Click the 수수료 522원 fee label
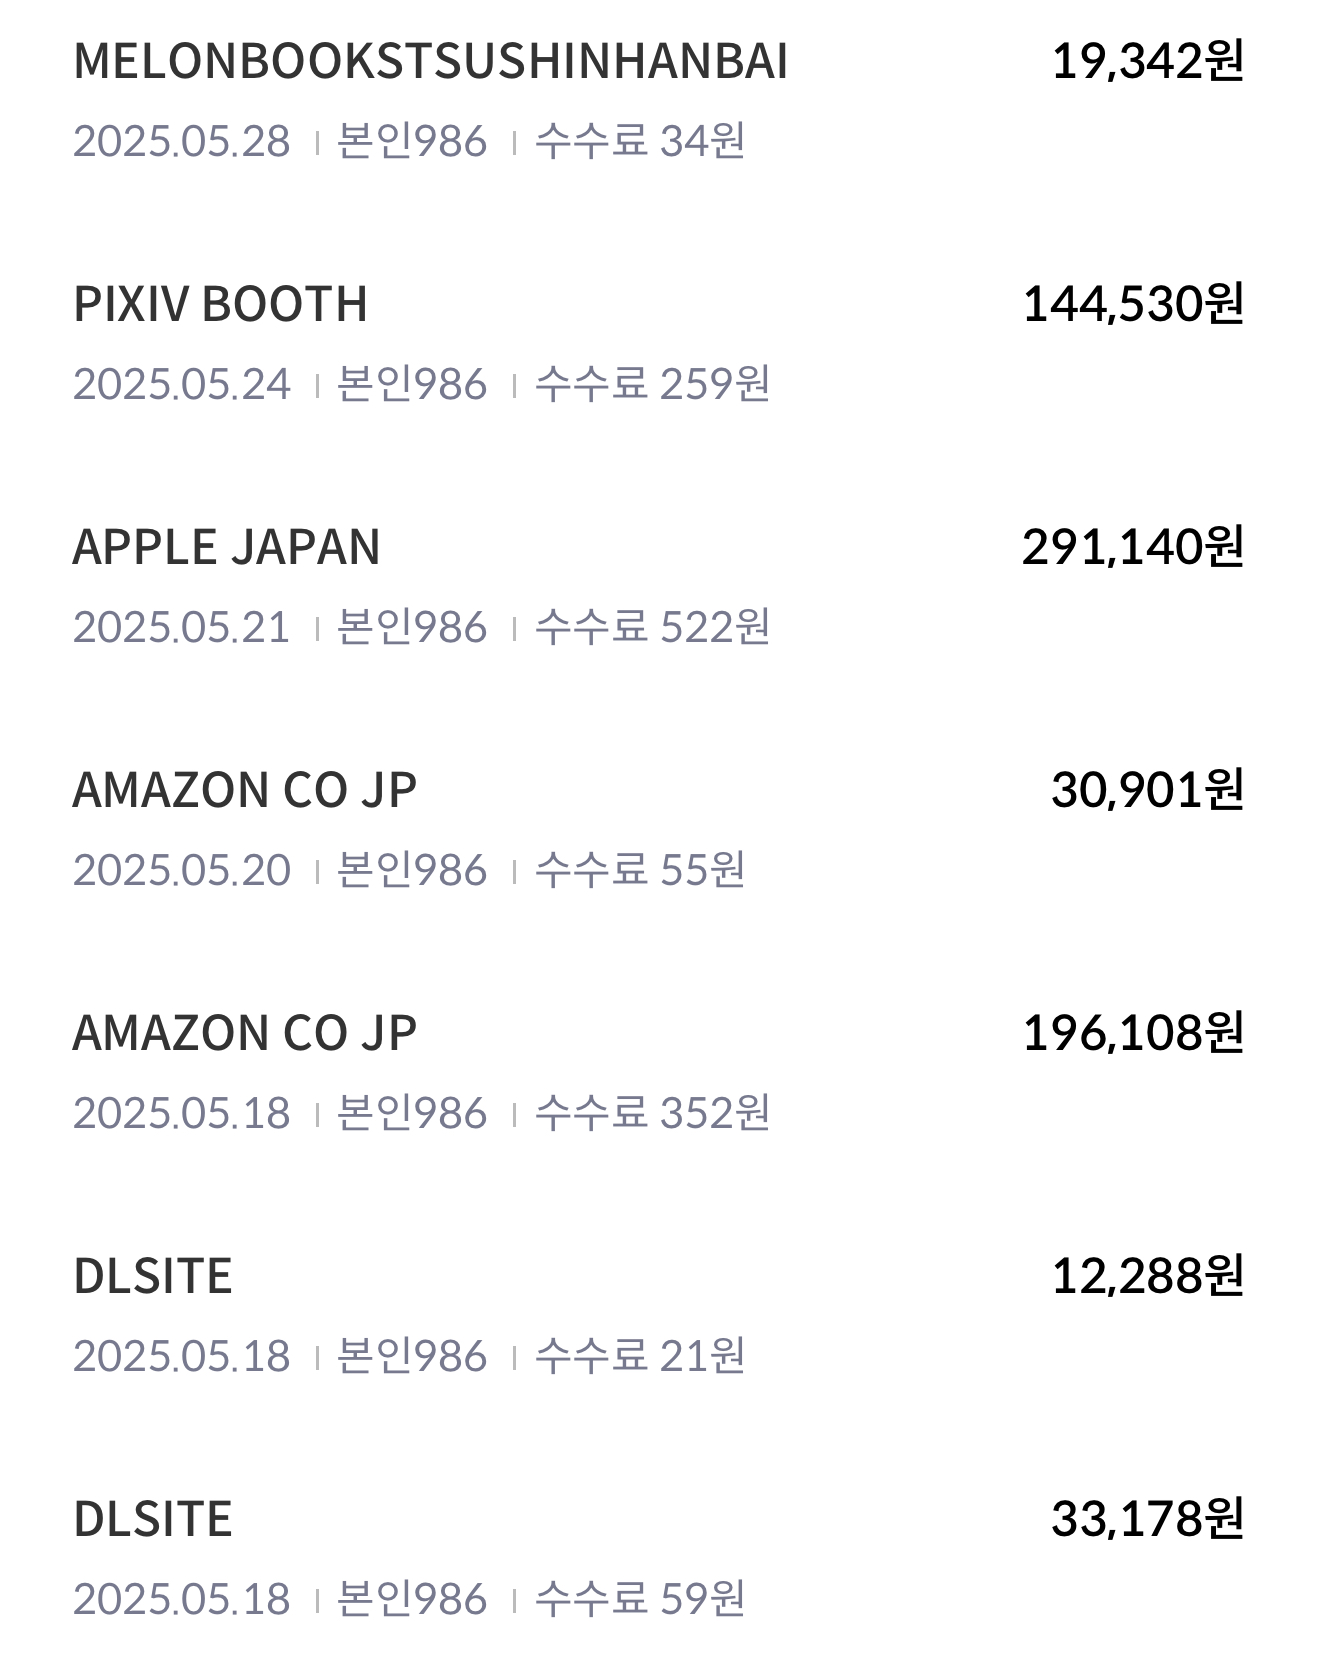 click(x=653, y=627)
